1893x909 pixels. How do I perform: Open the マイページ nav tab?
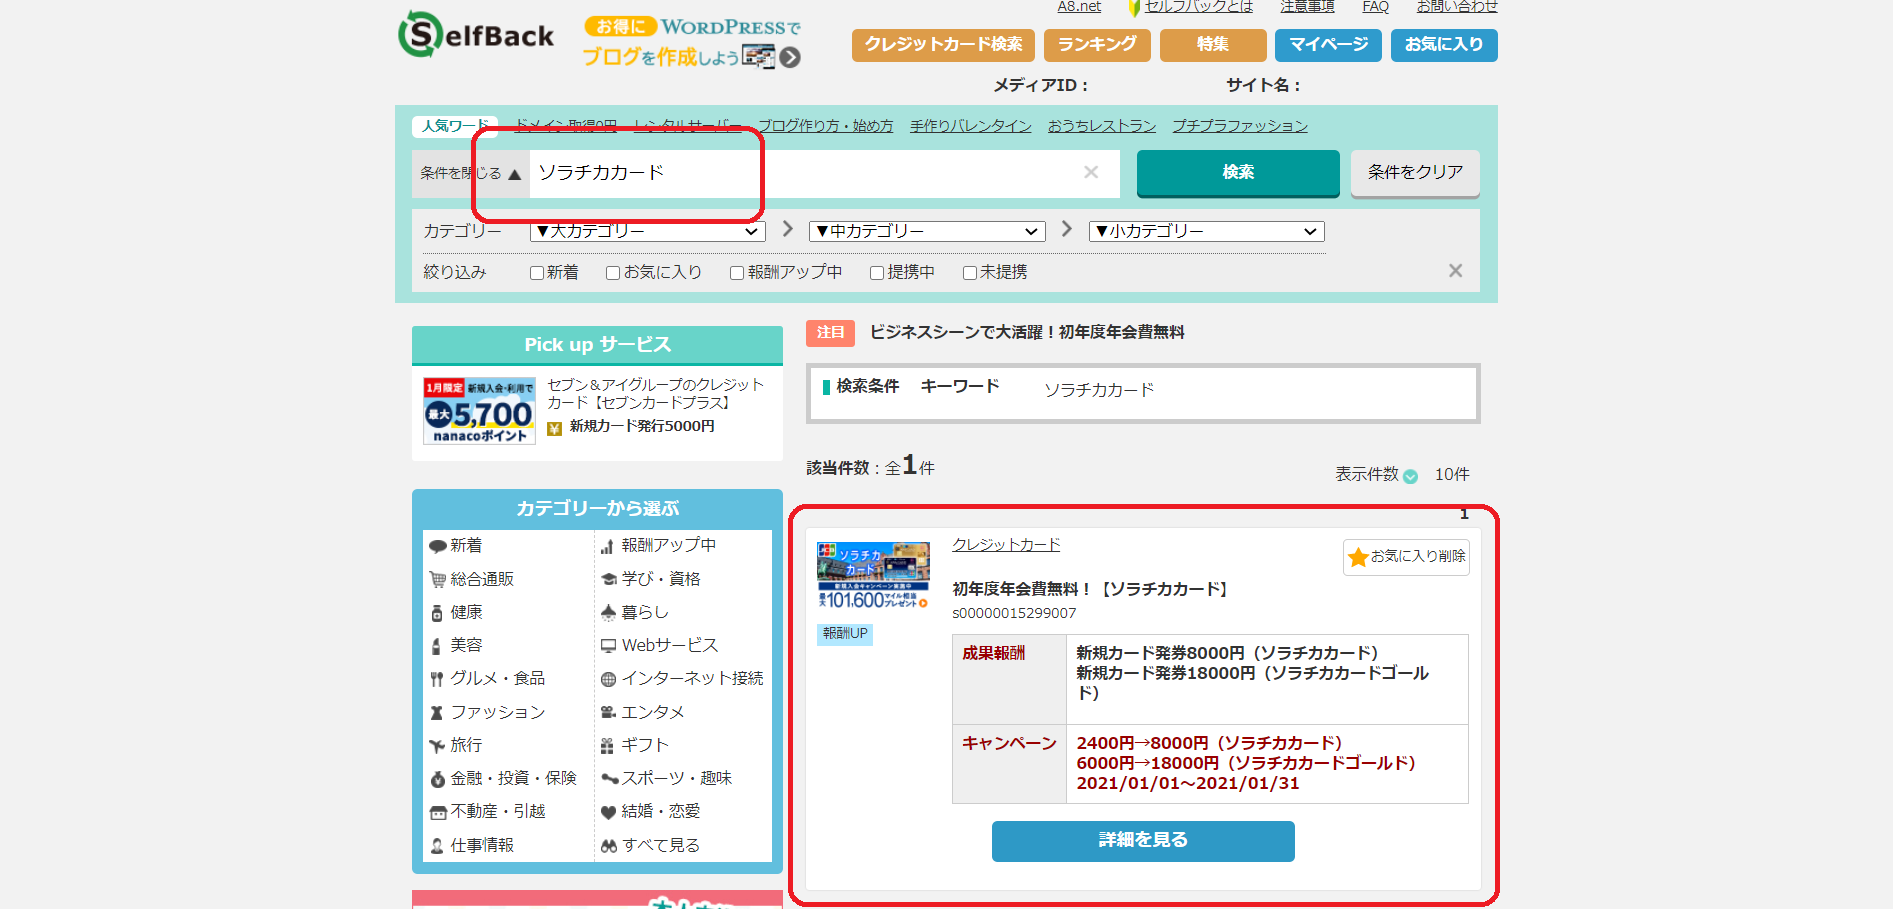(1328, 45)
